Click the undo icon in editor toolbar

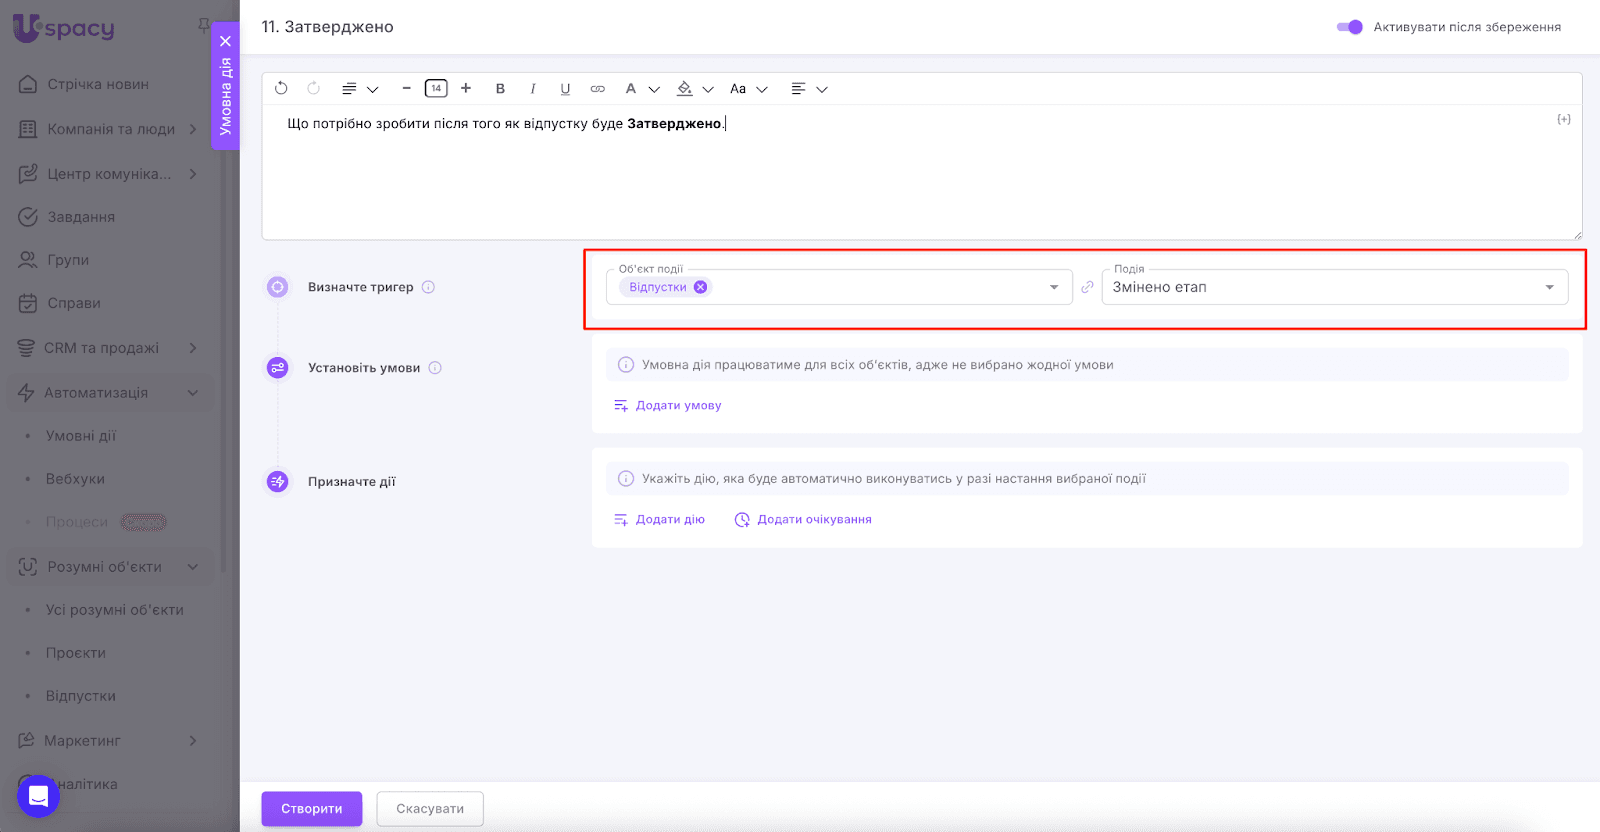tap(281, 88)
